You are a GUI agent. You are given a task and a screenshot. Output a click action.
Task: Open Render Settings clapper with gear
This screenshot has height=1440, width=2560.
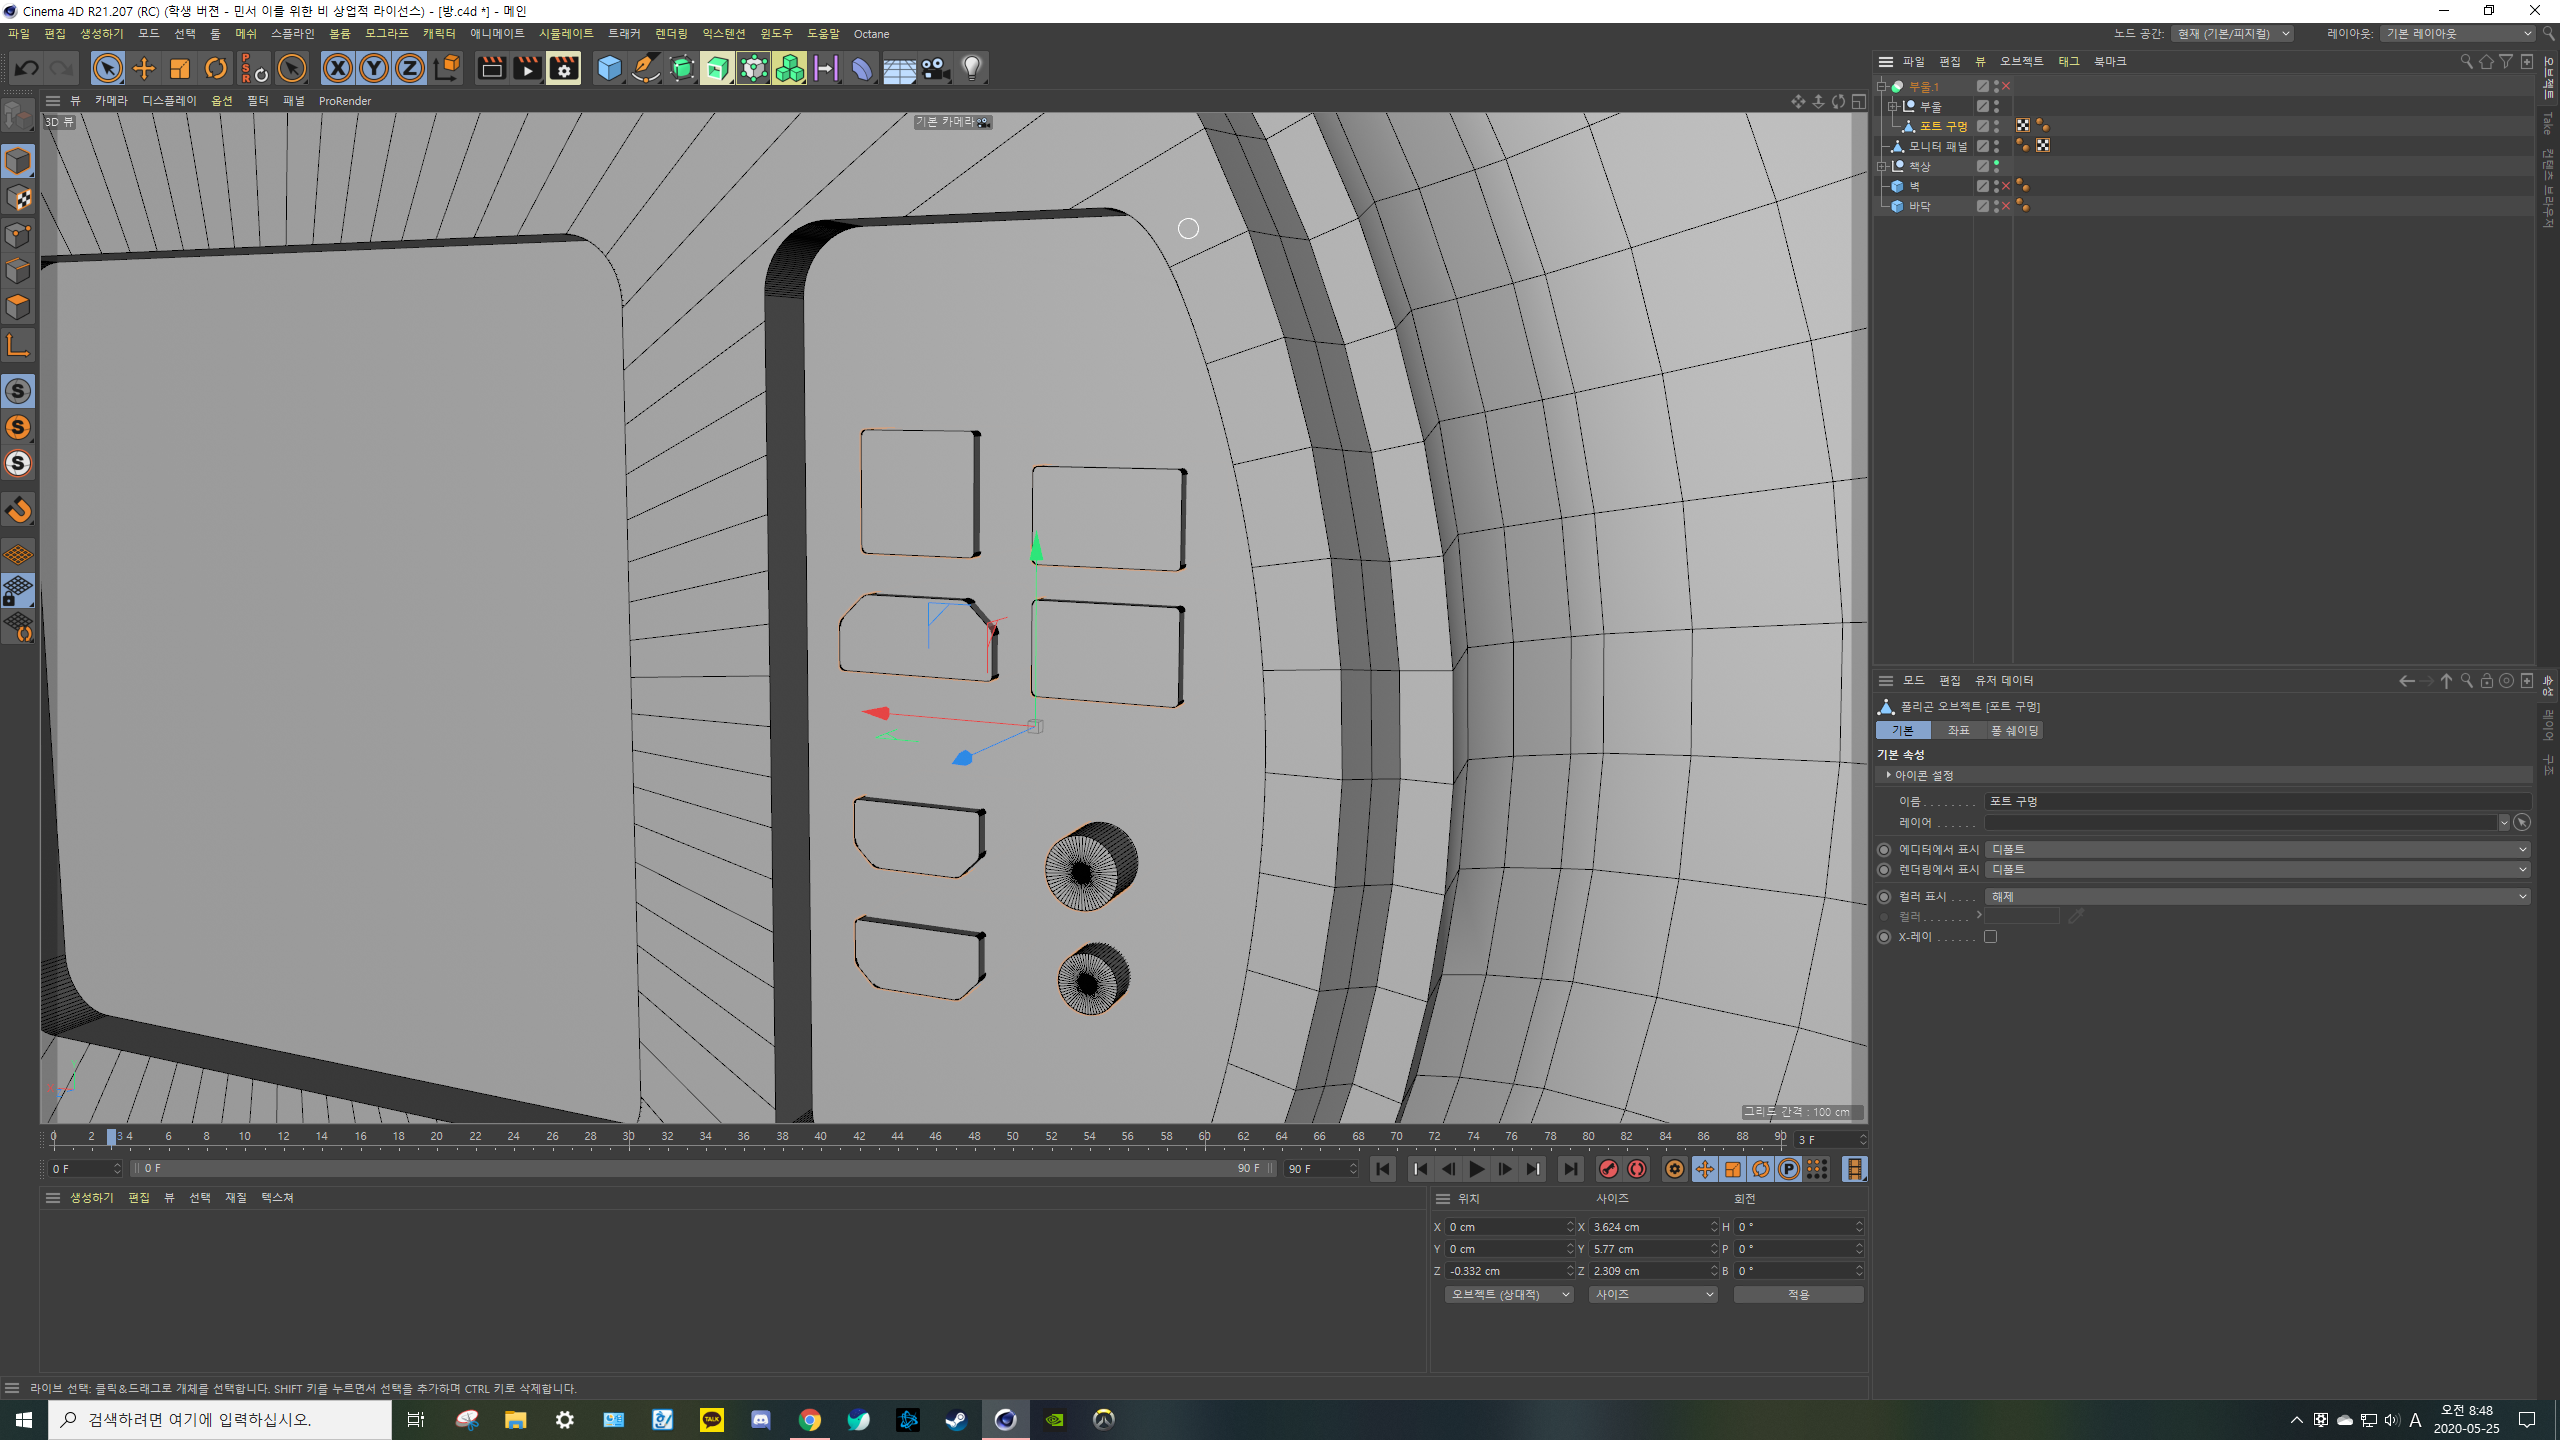click(564, 68)
